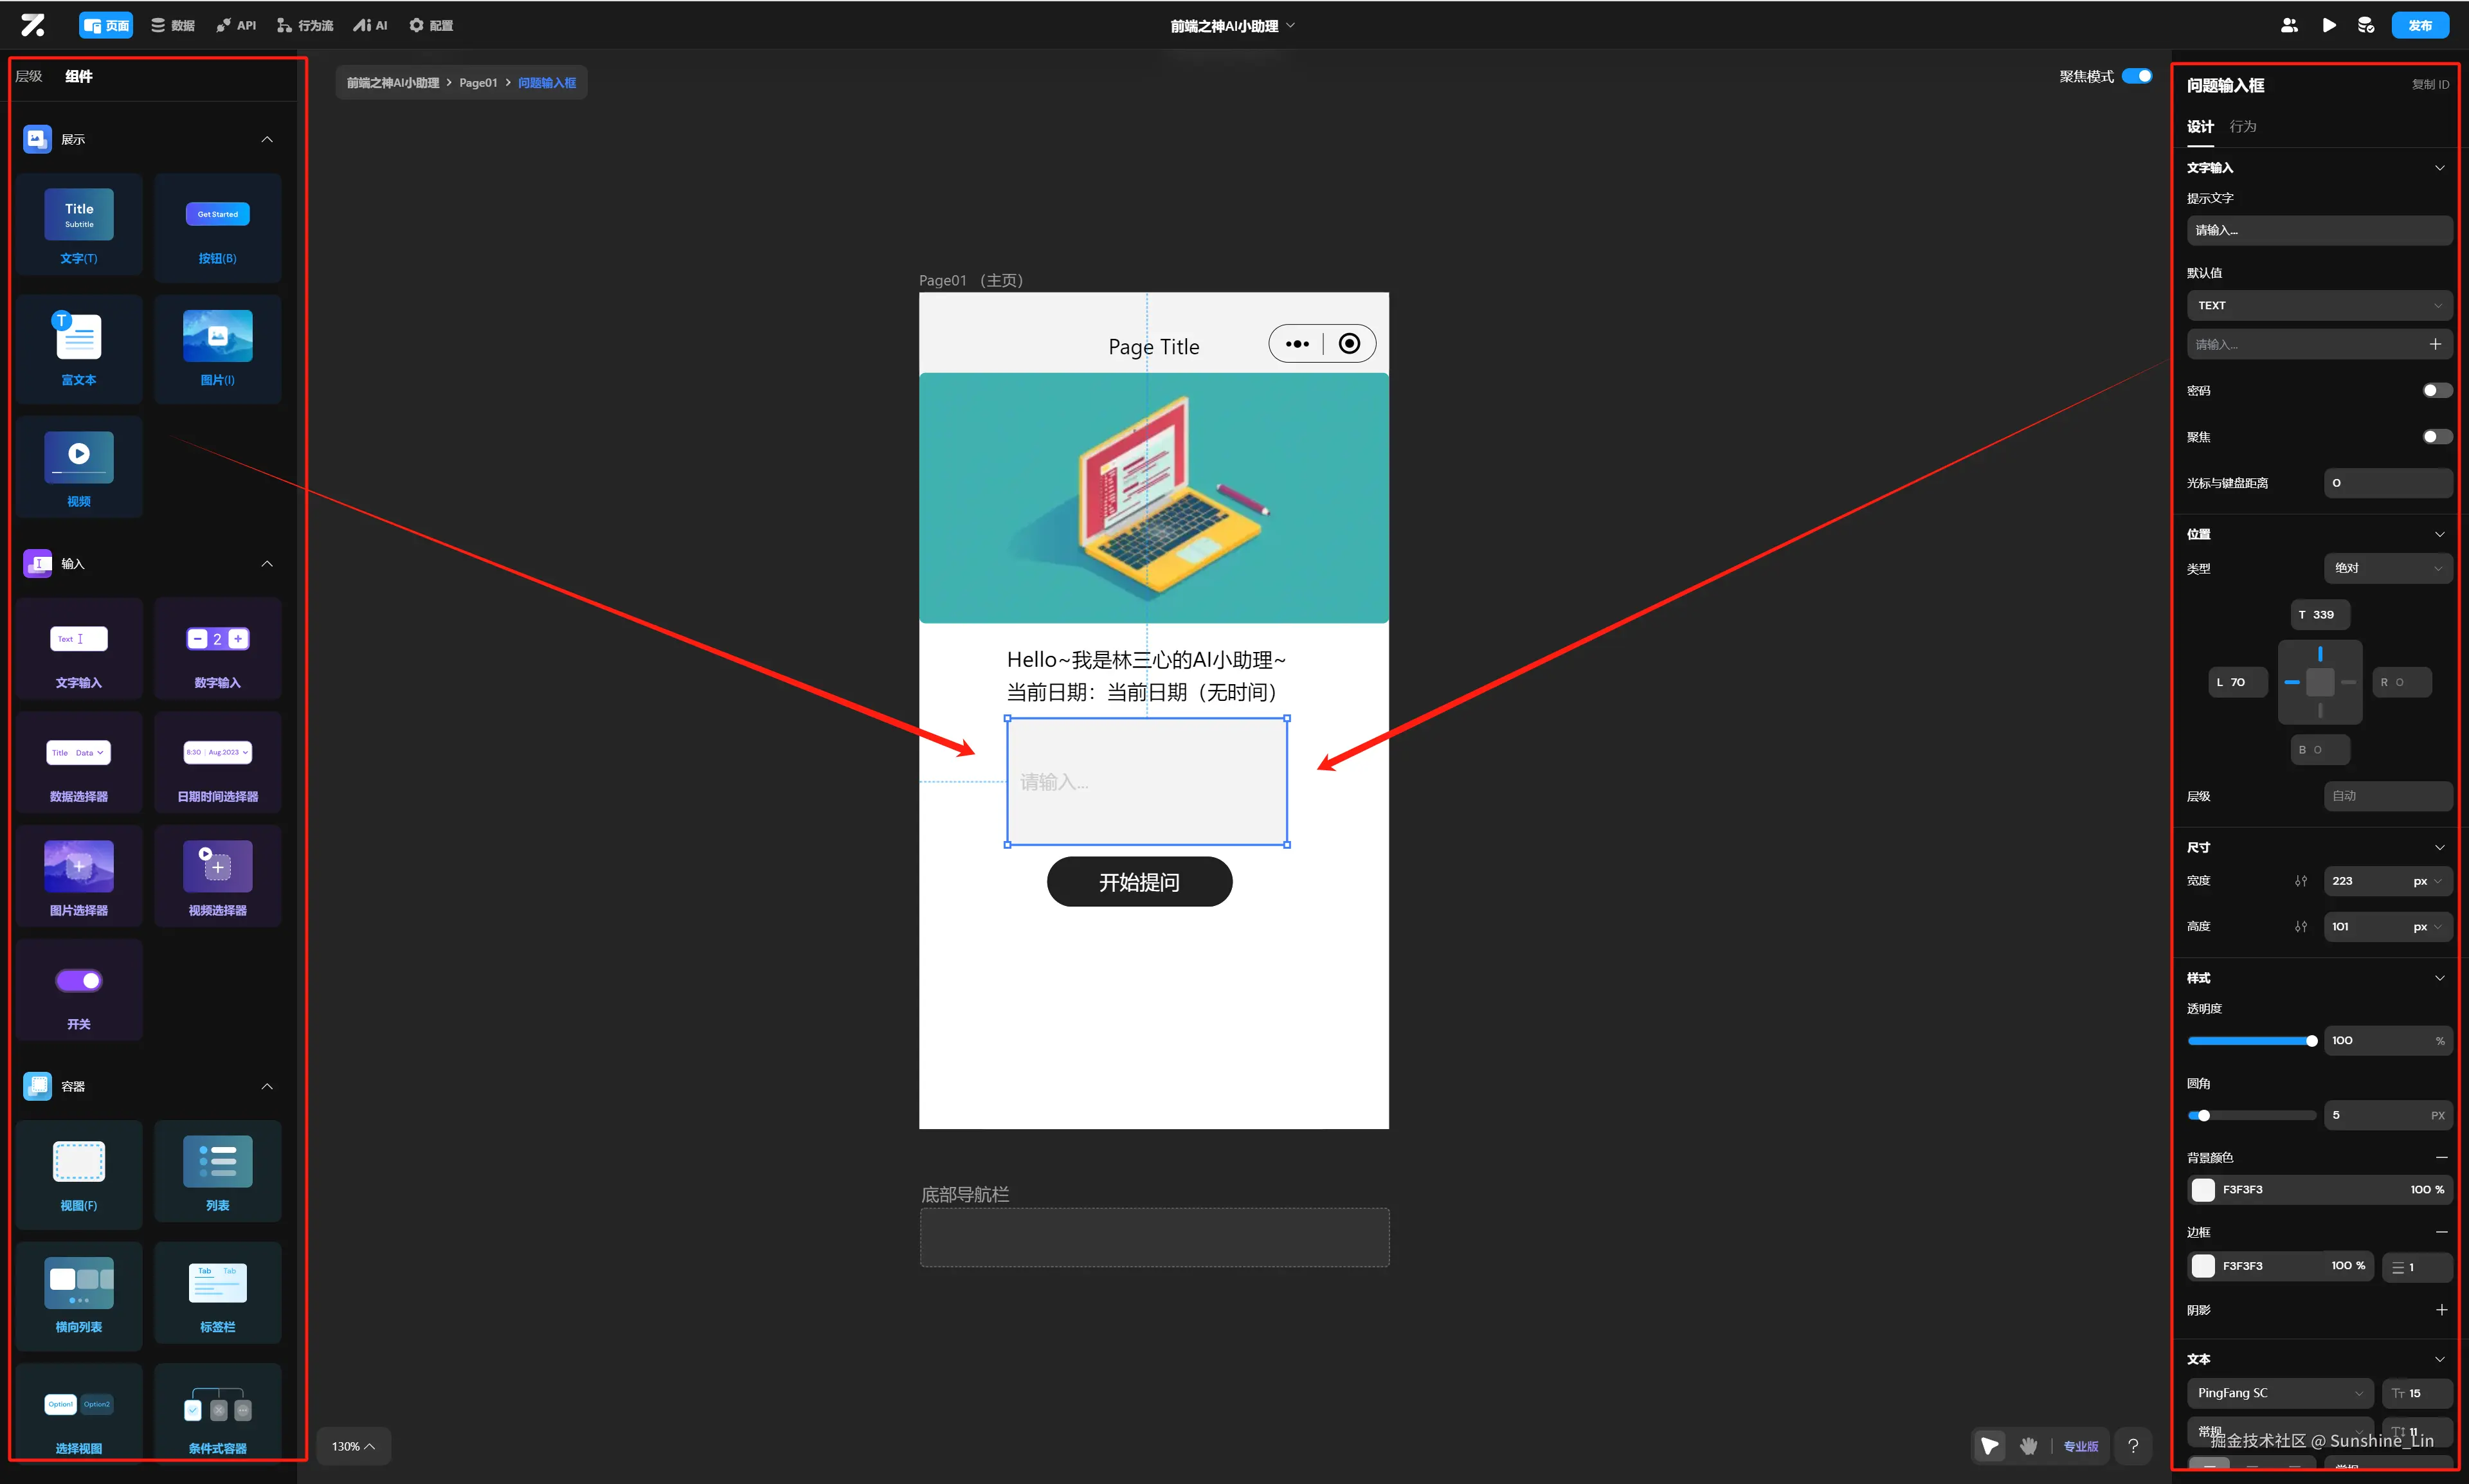Screen dimensions: 2469x1484
Task: Switch to the 行为 tab
Action: 2242,126
